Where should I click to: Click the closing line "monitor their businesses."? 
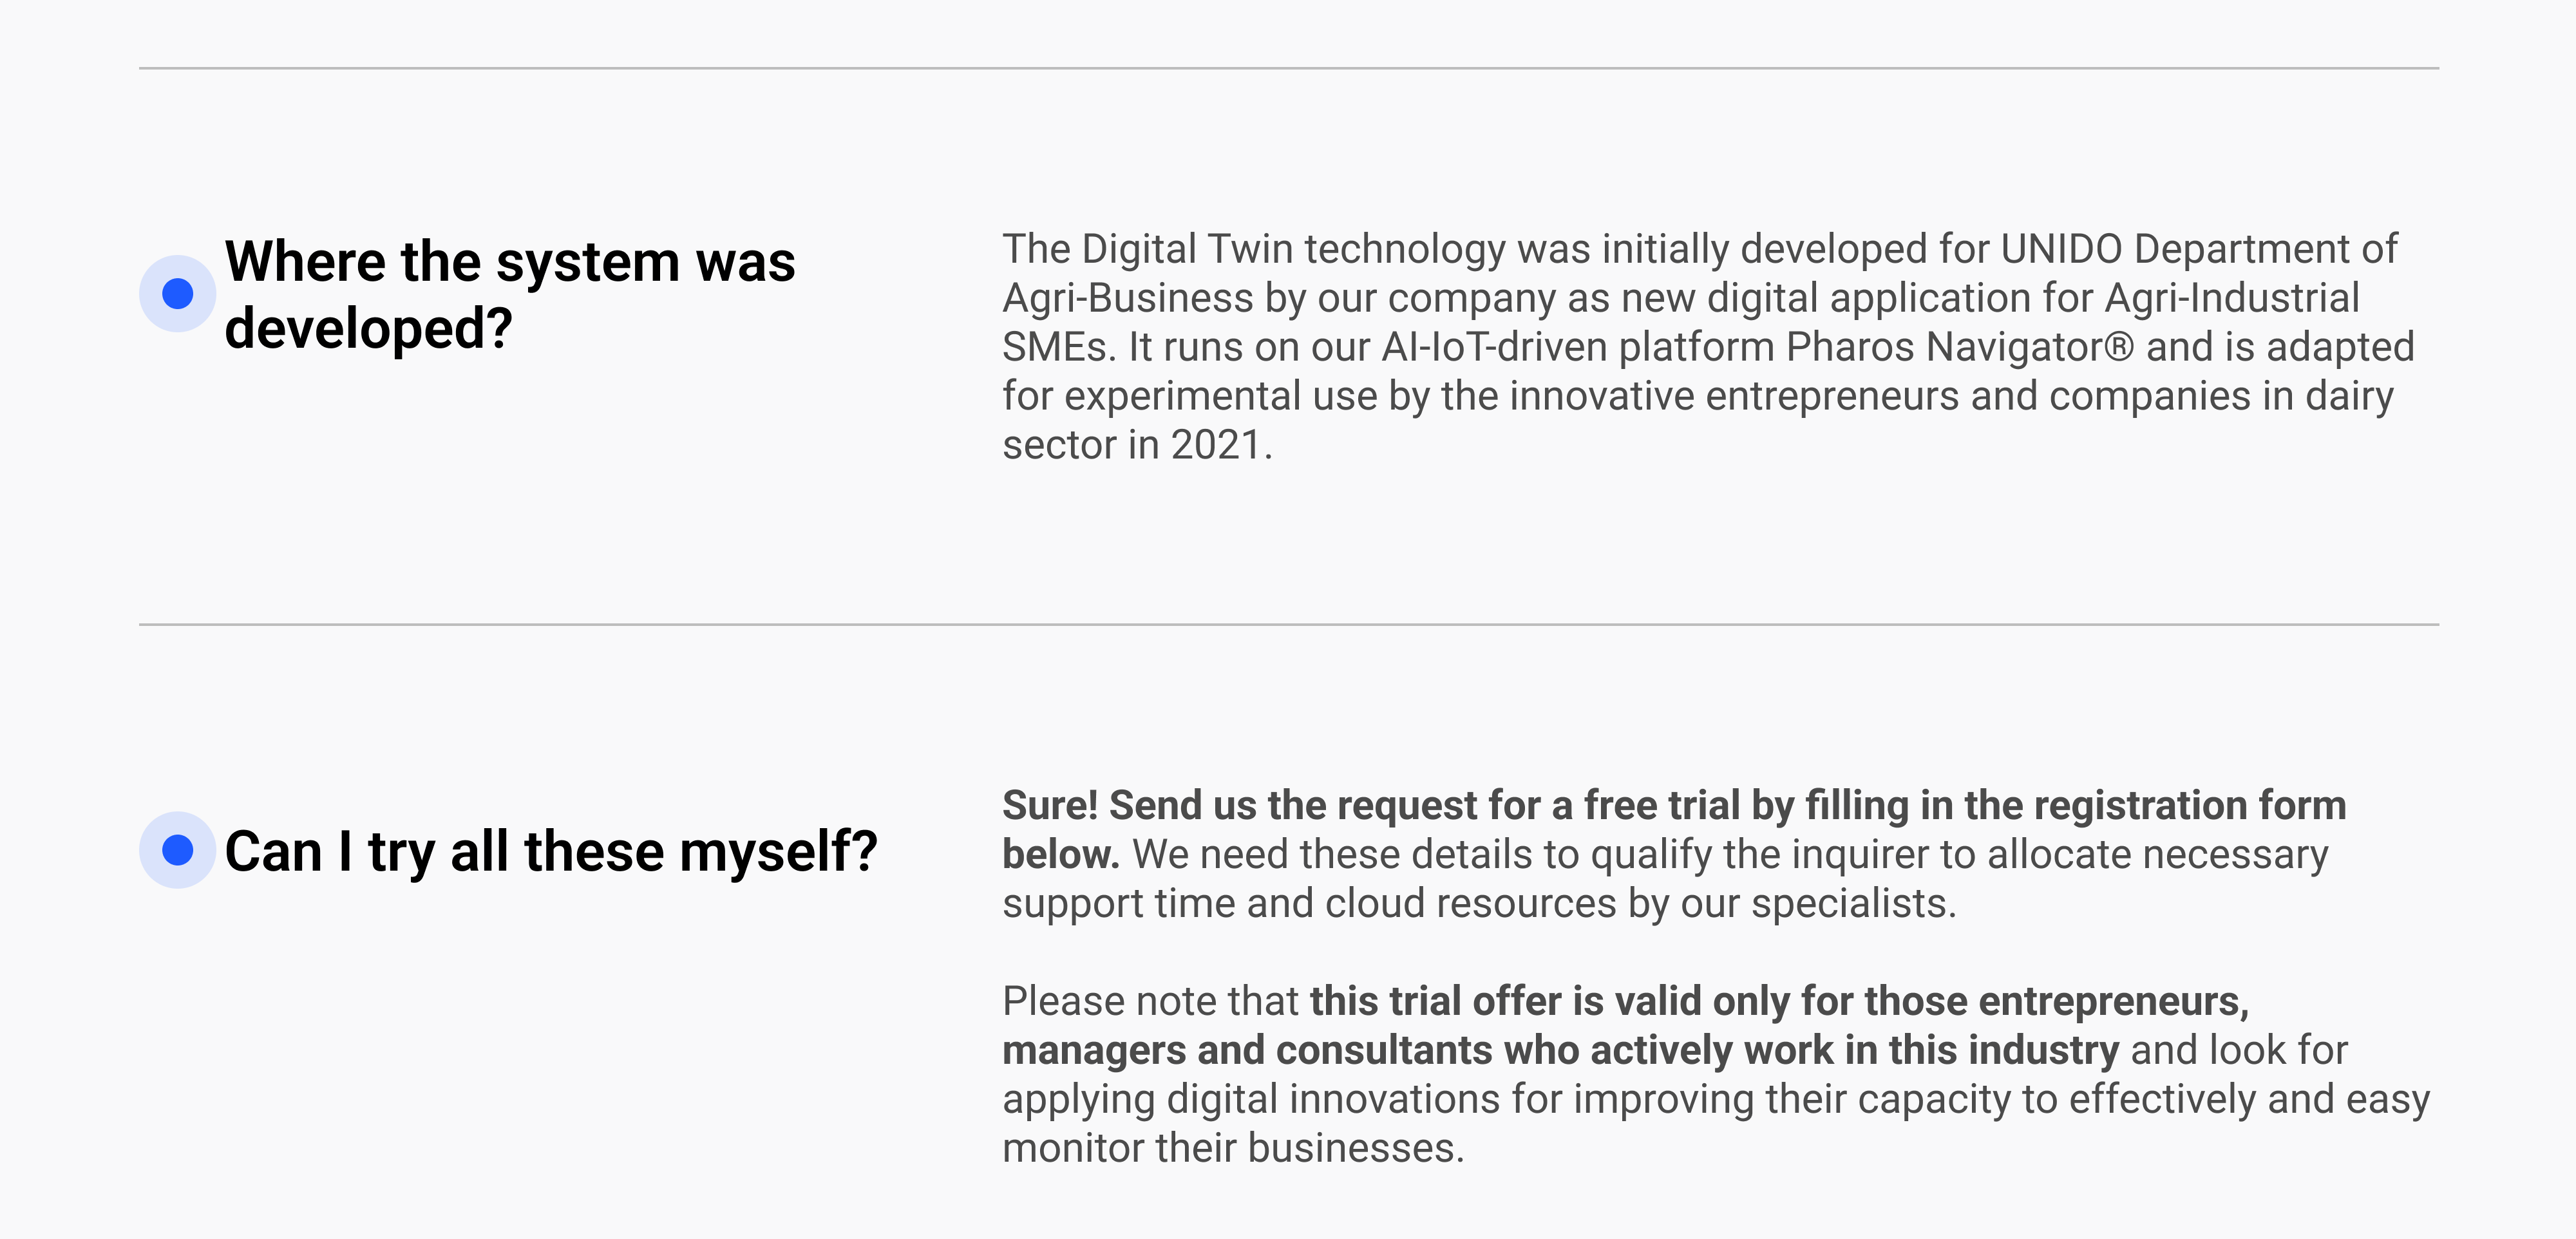pos(1233,1148)
